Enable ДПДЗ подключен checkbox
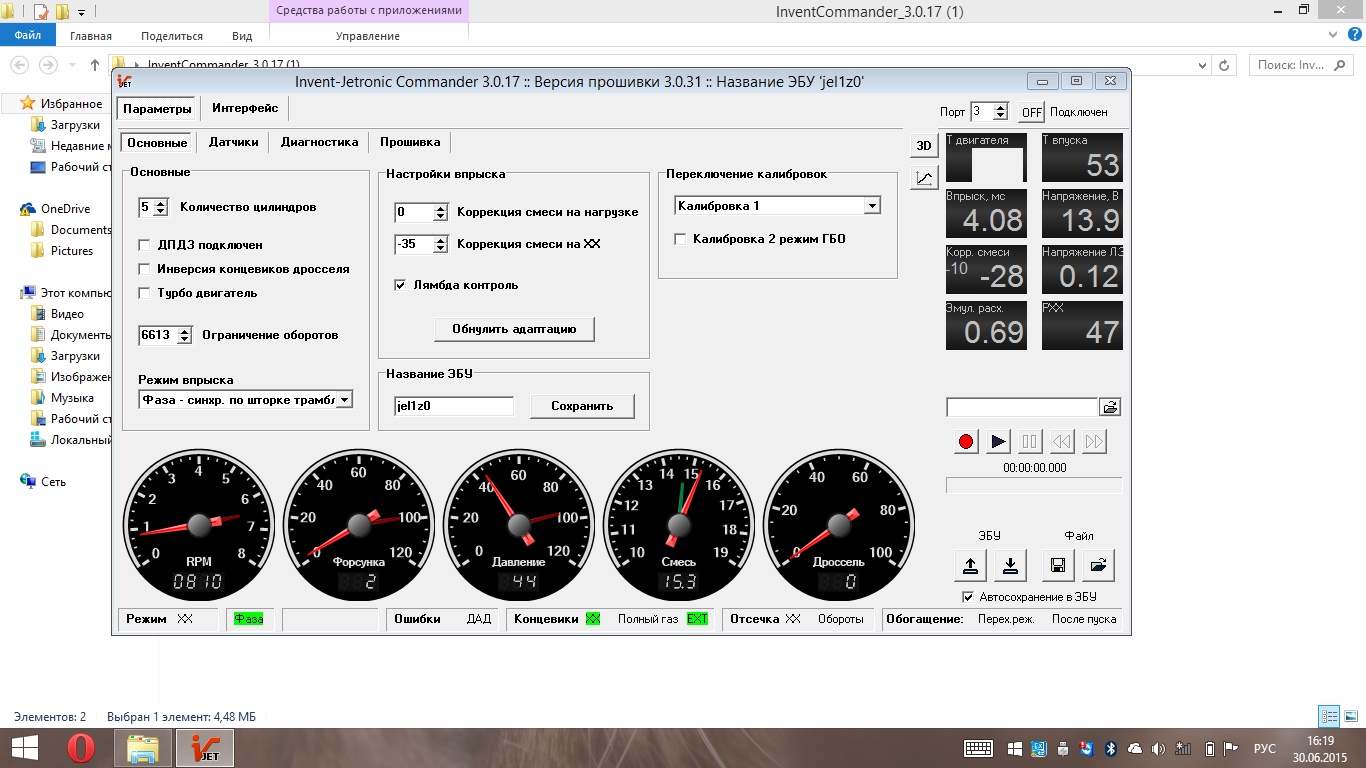Screen dimensions: 1366x768 tap(145, 245)
